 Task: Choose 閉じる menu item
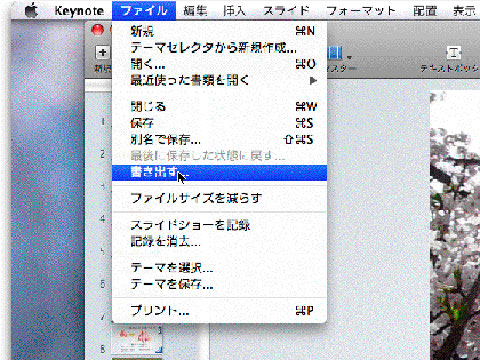coord(219,107)
